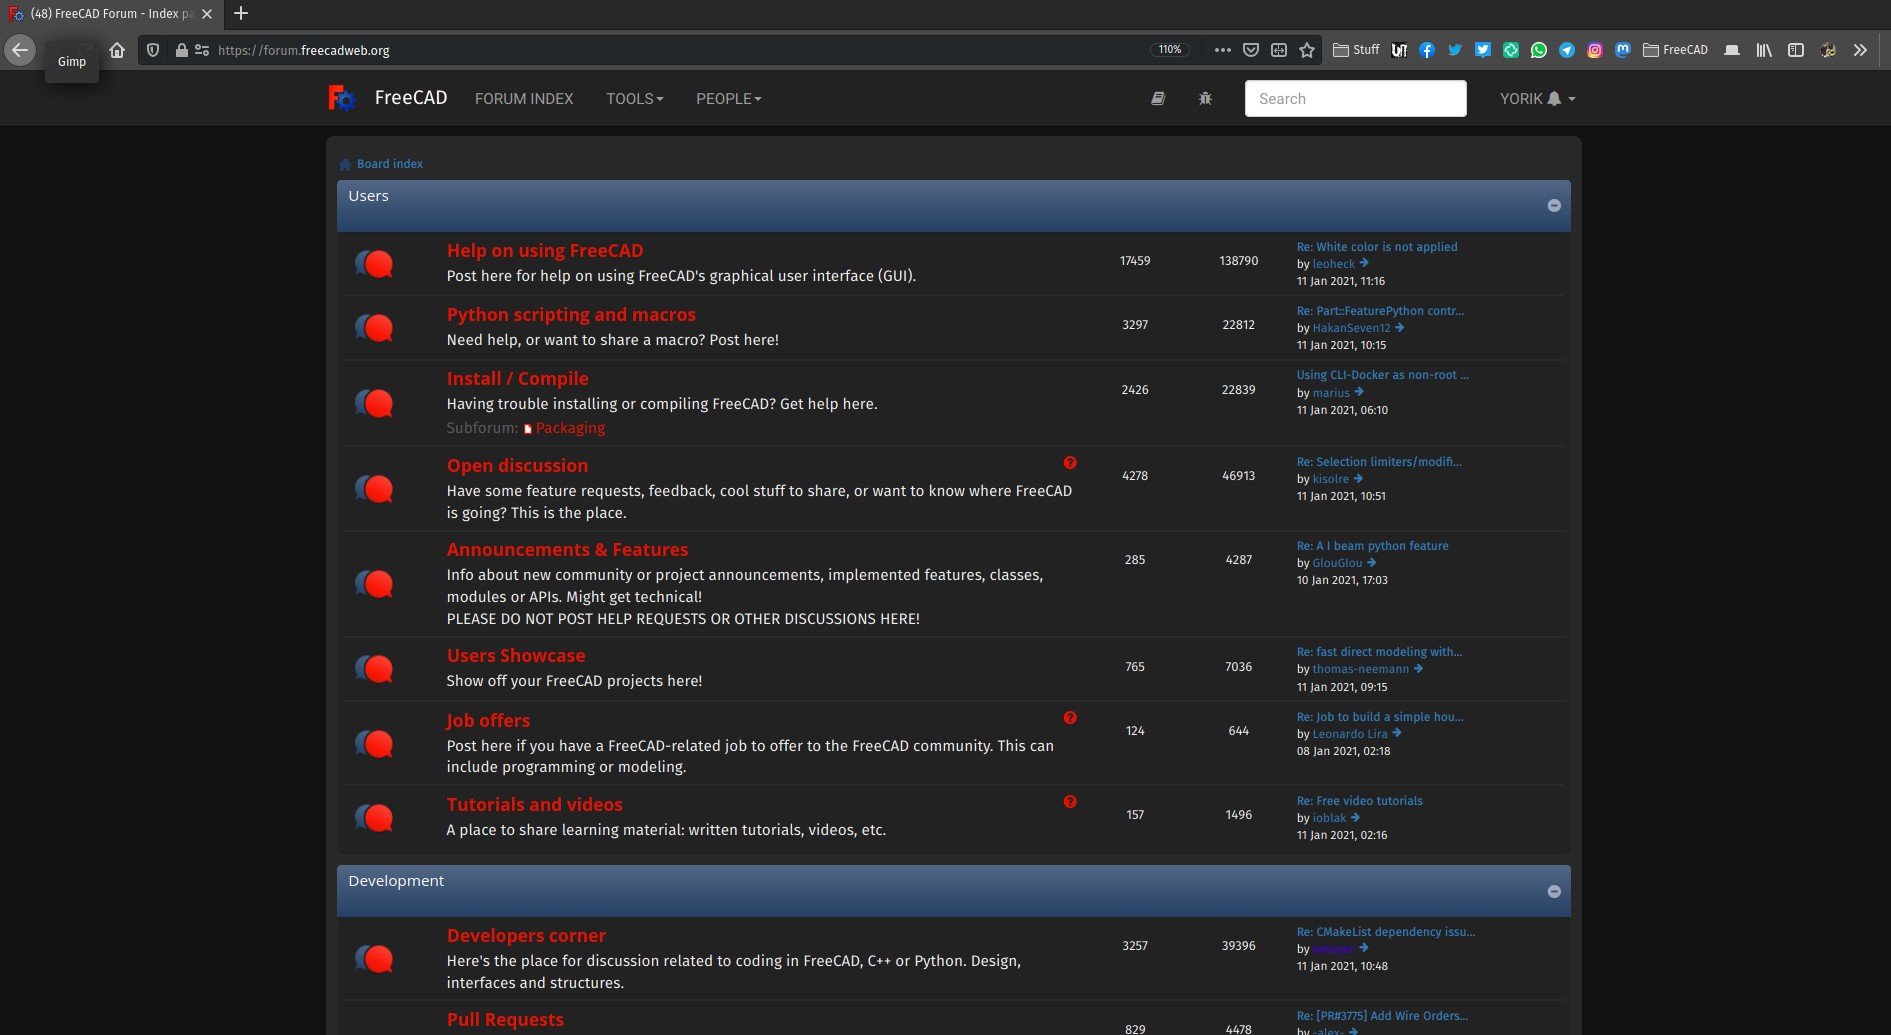Toggle browser sidebar icon

pos(1796,50)
